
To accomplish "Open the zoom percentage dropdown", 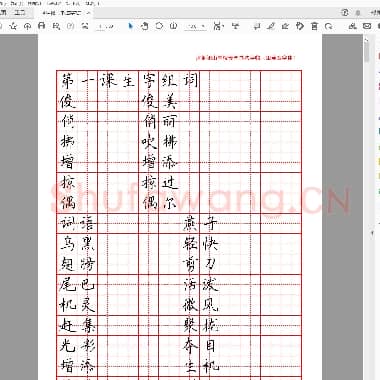I will (x=196, y=26).
